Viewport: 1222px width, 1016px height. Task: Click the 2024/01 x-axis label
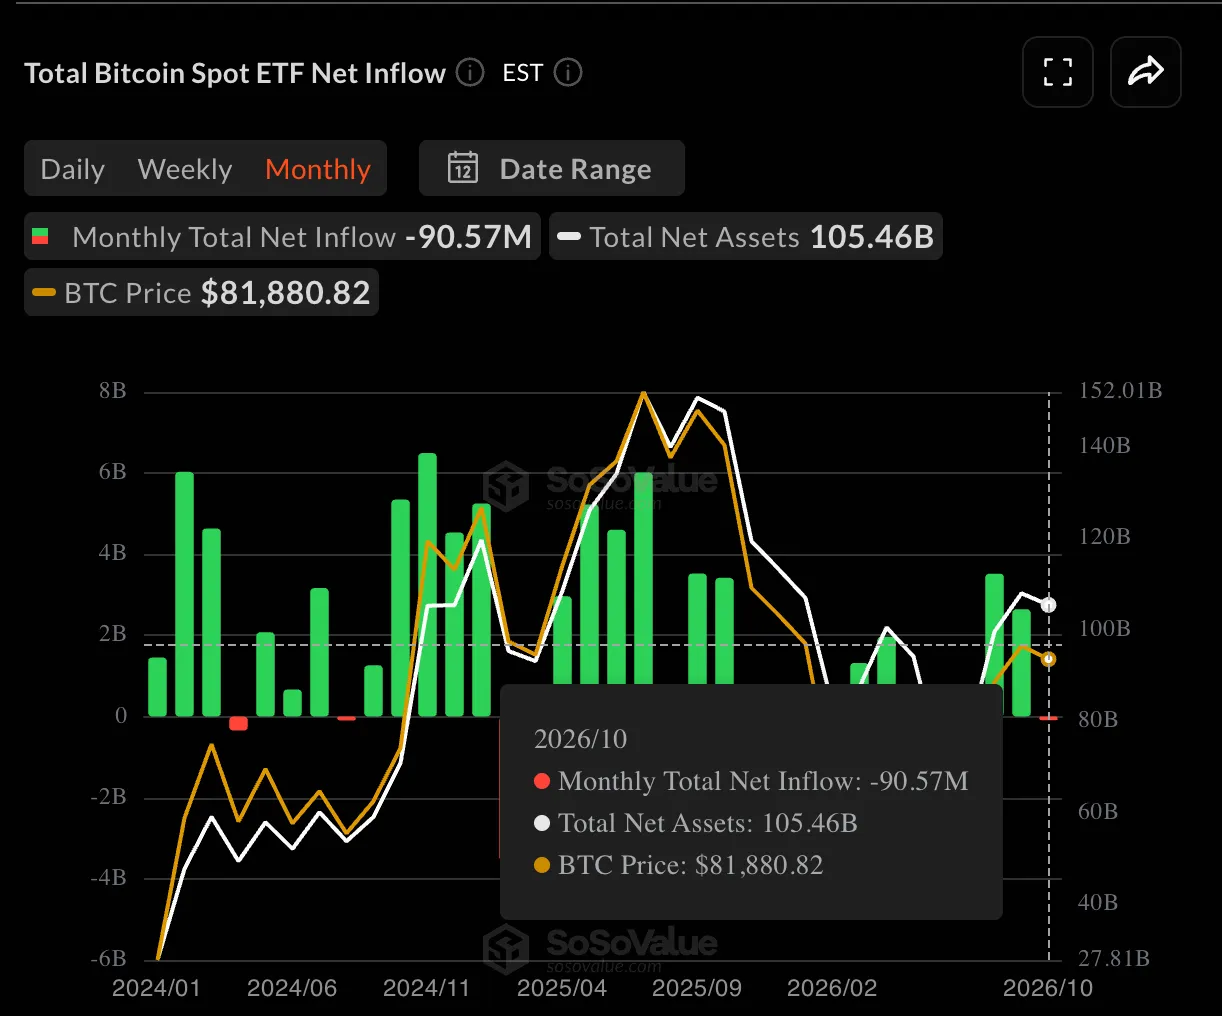(156, 988)
